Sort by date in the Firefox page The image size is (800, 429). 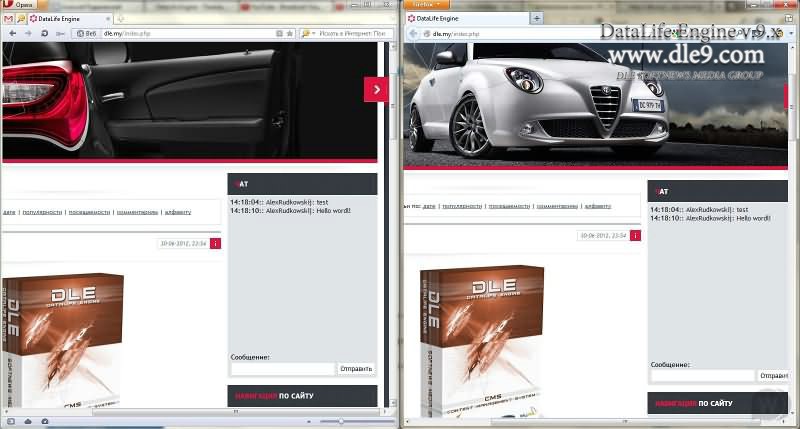(x=429, y=206)
